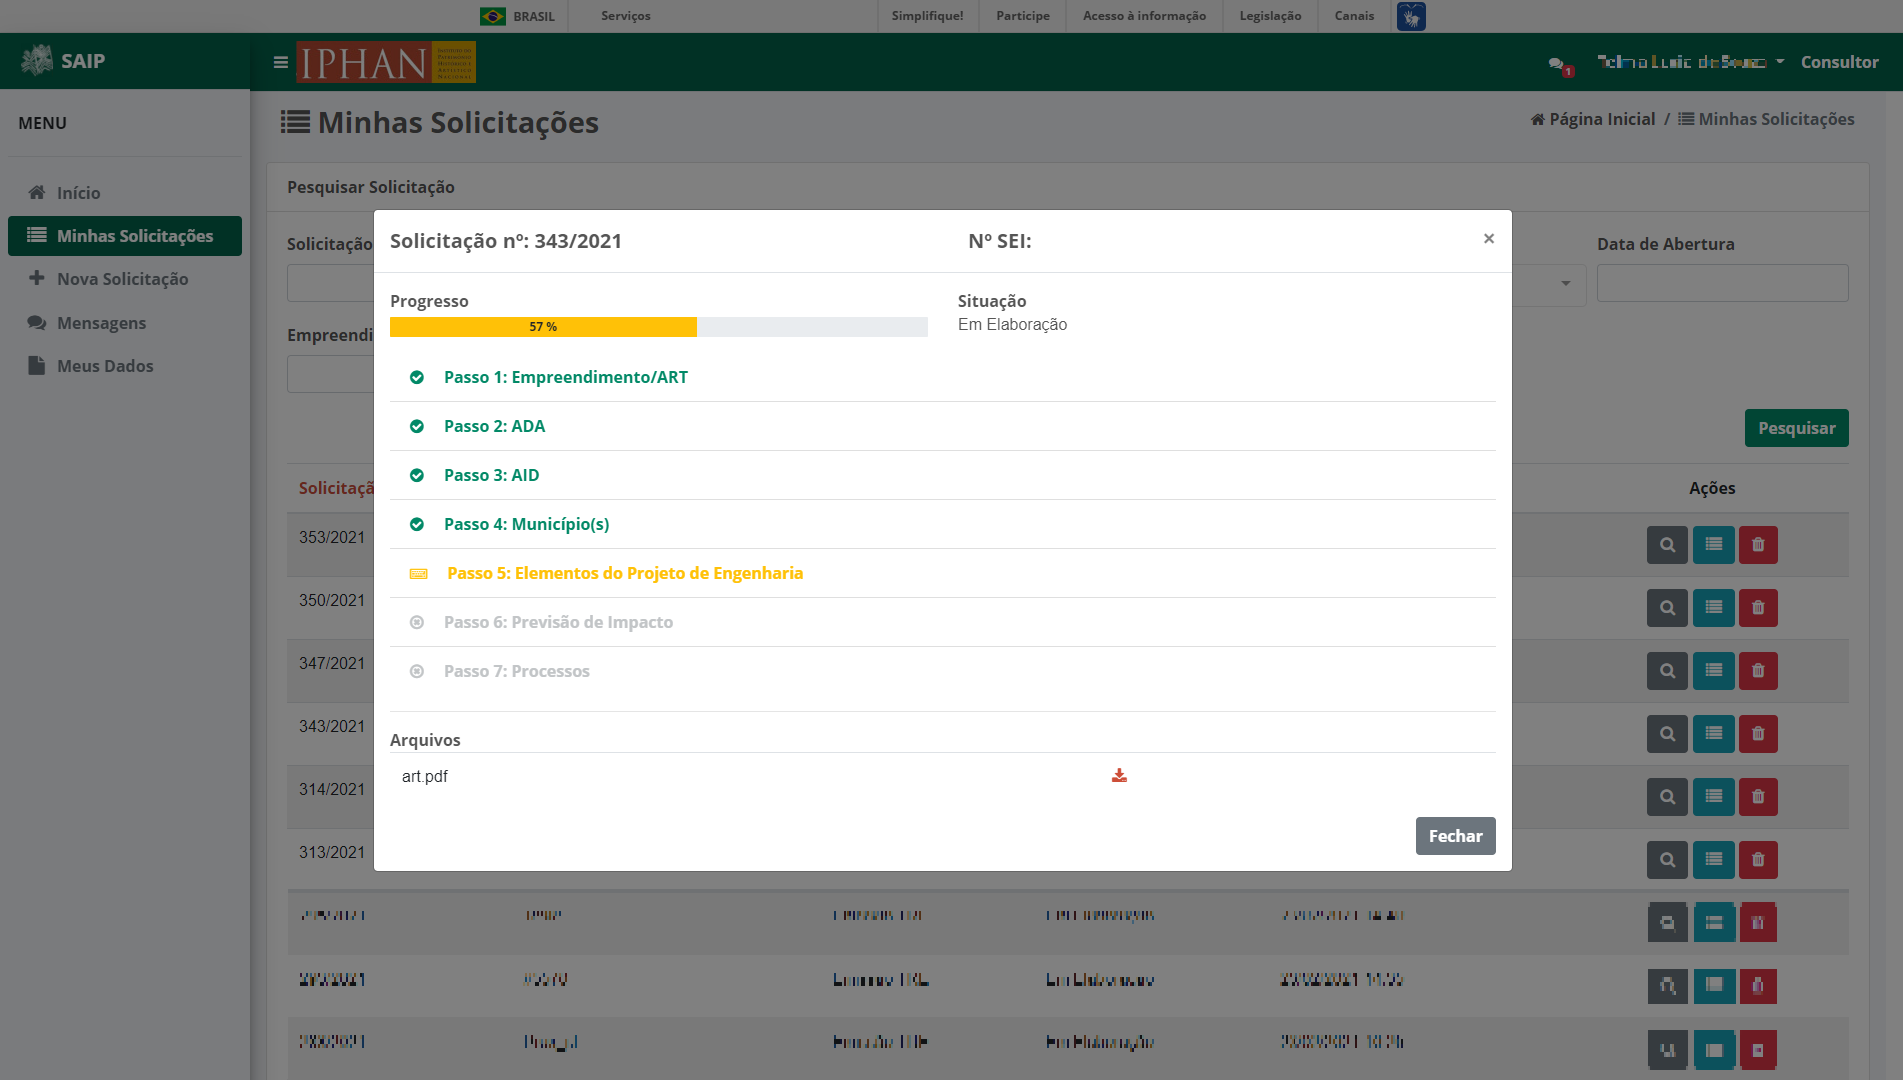The width and height of the screenshot is (1903, 1080).
Task: Open Nova Solicitação in sidebar
Action: point(125,279)
